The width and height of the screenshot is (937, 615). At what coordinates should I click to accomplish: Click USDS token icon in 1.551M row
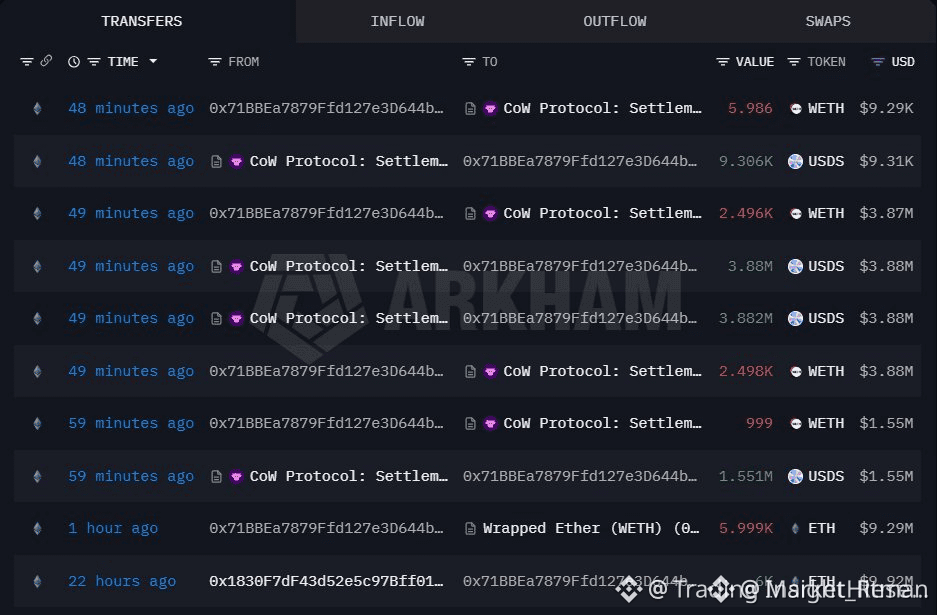[x=795, y=476]
